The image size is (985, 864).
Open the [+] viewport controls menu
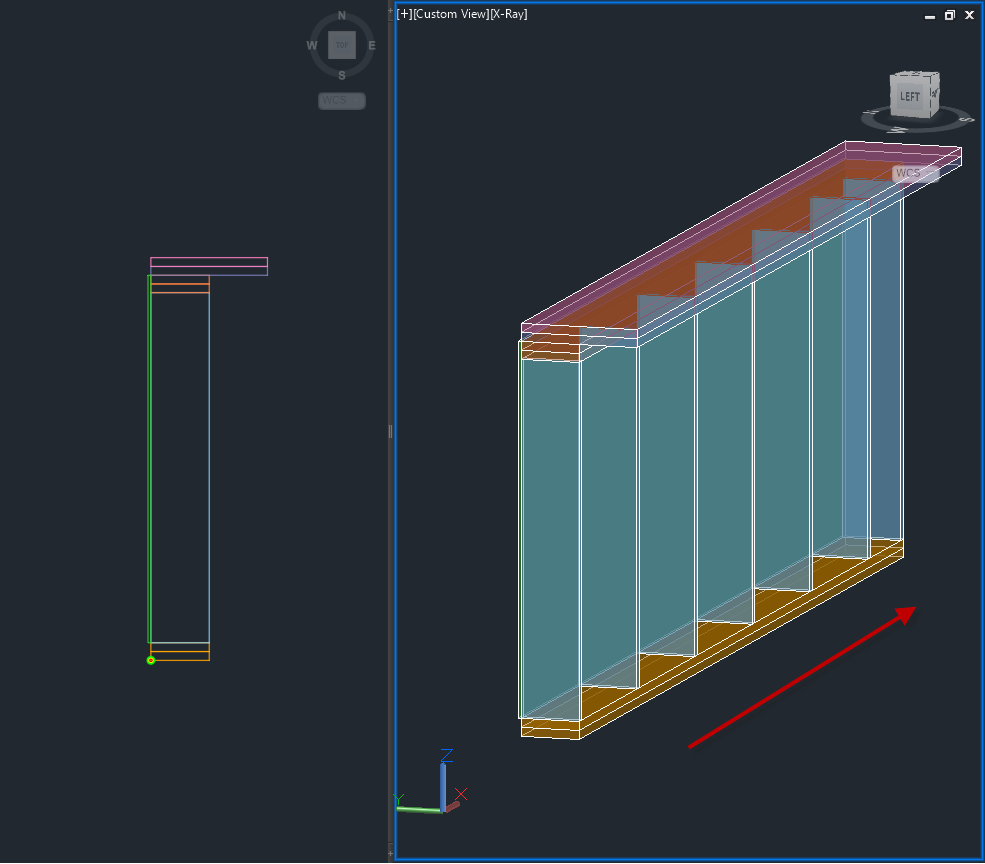(x=405, y=14)
